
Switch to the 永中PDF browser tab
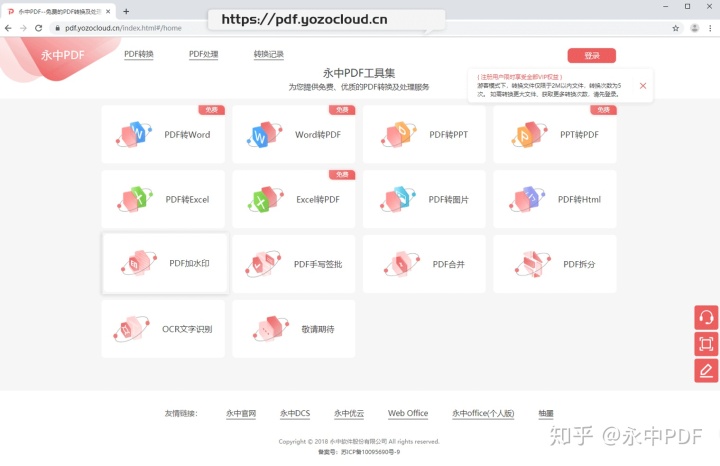click(x=57, y=11)
